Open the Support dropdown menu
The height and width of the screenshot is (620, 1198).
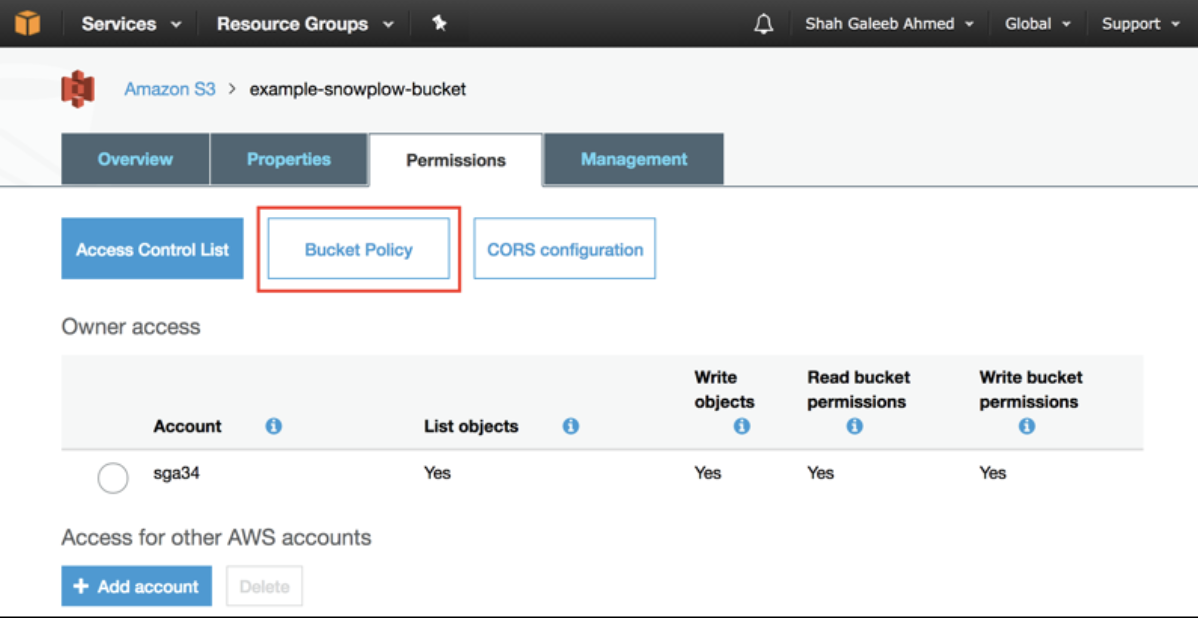click(1141, 24)
